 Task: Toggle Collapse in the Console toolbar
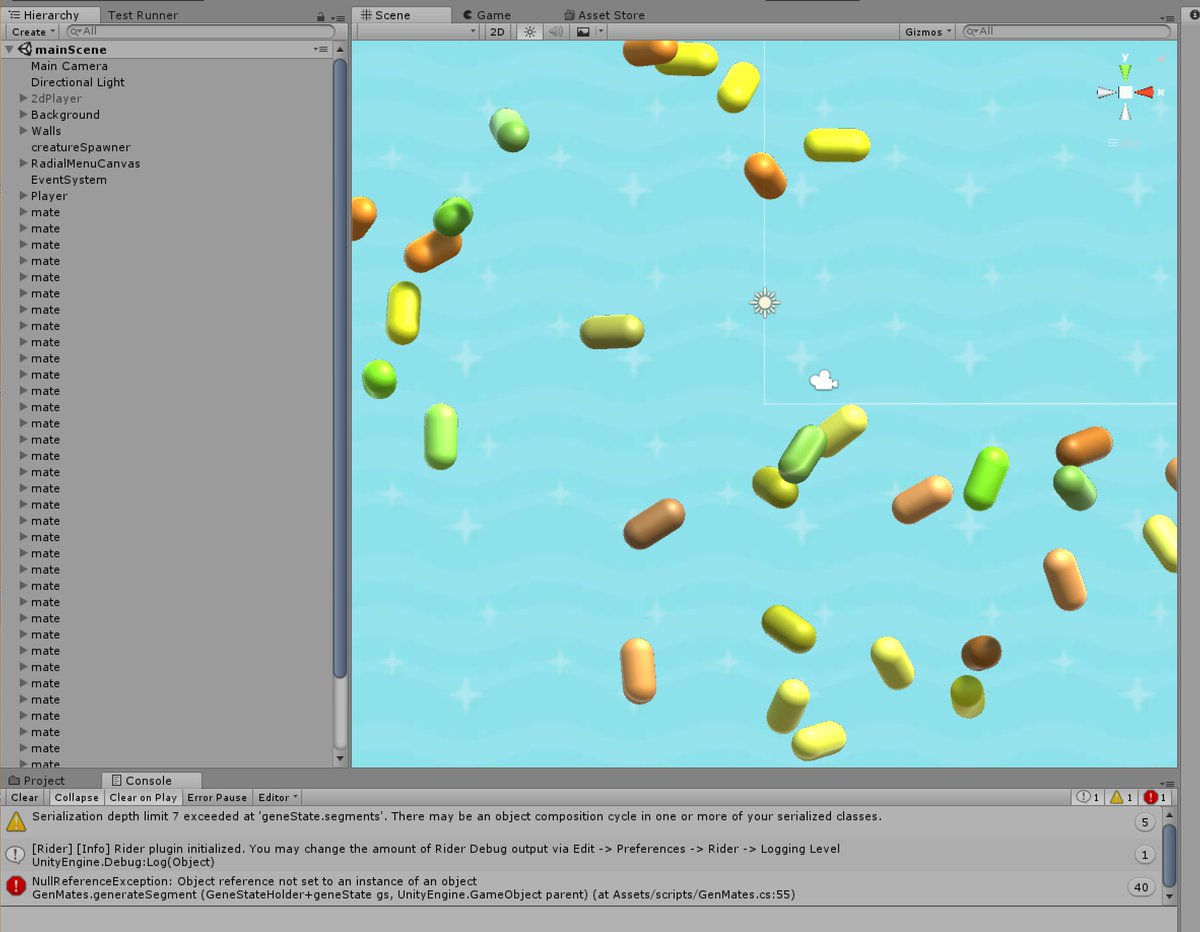(75, 797)
